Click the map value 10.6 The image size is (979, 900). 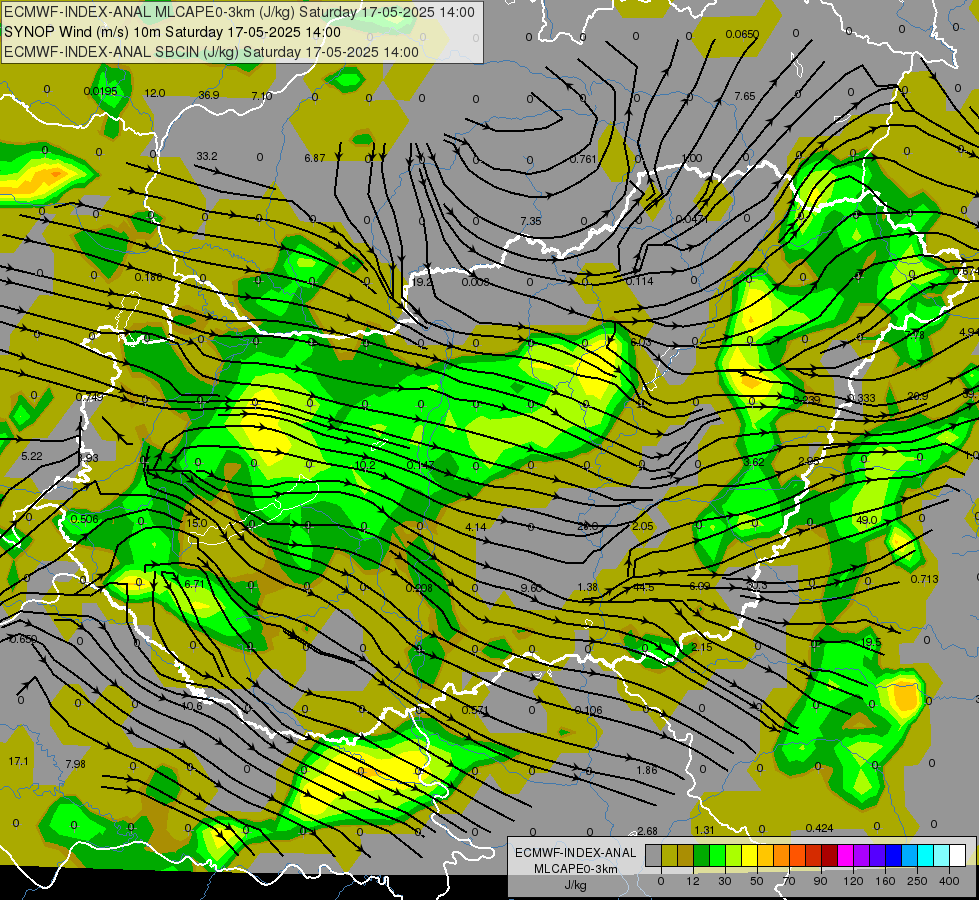[192, 706]
